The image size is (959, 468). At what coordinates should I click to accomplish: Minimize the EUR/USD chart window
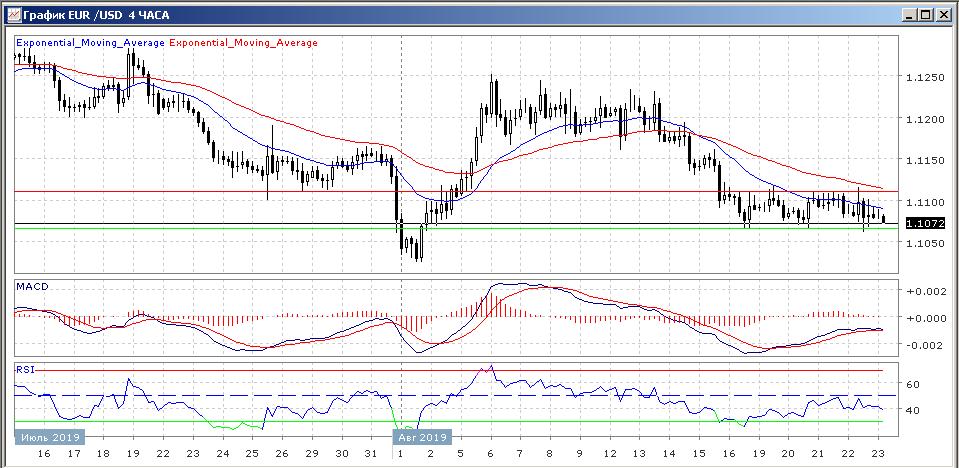pos(909,15)
